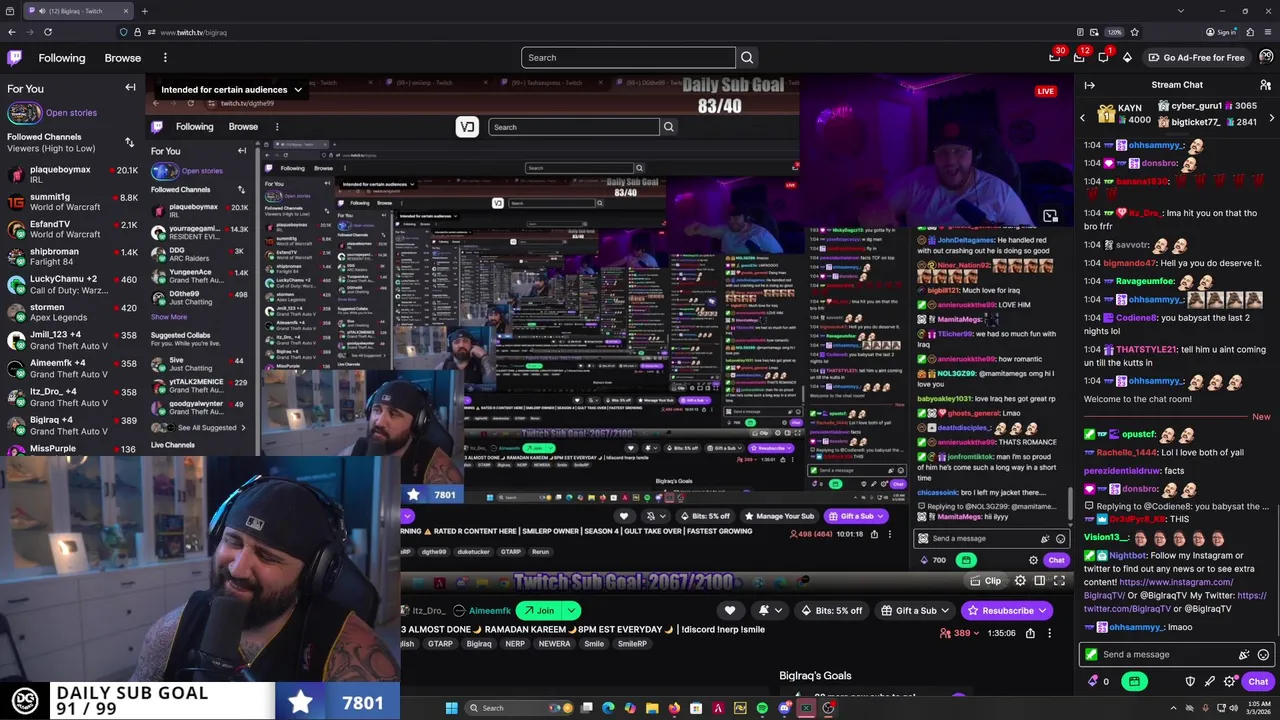Image resolution: width=1280 pixels, height=720 pixels.
Task: Open the shield mode icon below chat
Action: (x=1190, y=682)
